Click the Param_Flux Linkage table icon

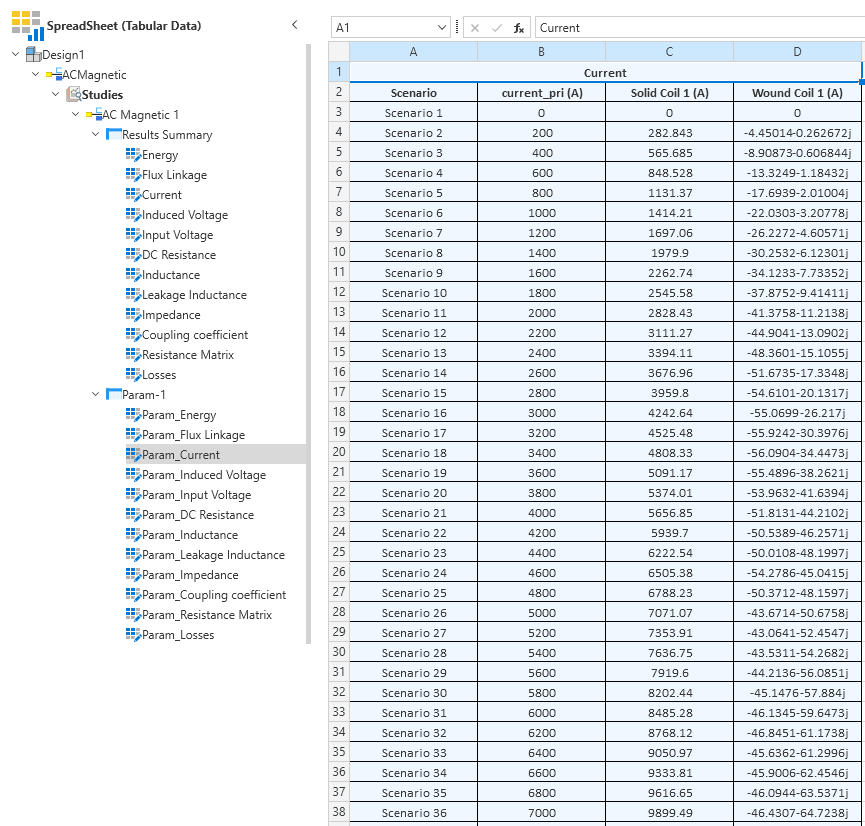pyautogui.click(x=134, y=435)
